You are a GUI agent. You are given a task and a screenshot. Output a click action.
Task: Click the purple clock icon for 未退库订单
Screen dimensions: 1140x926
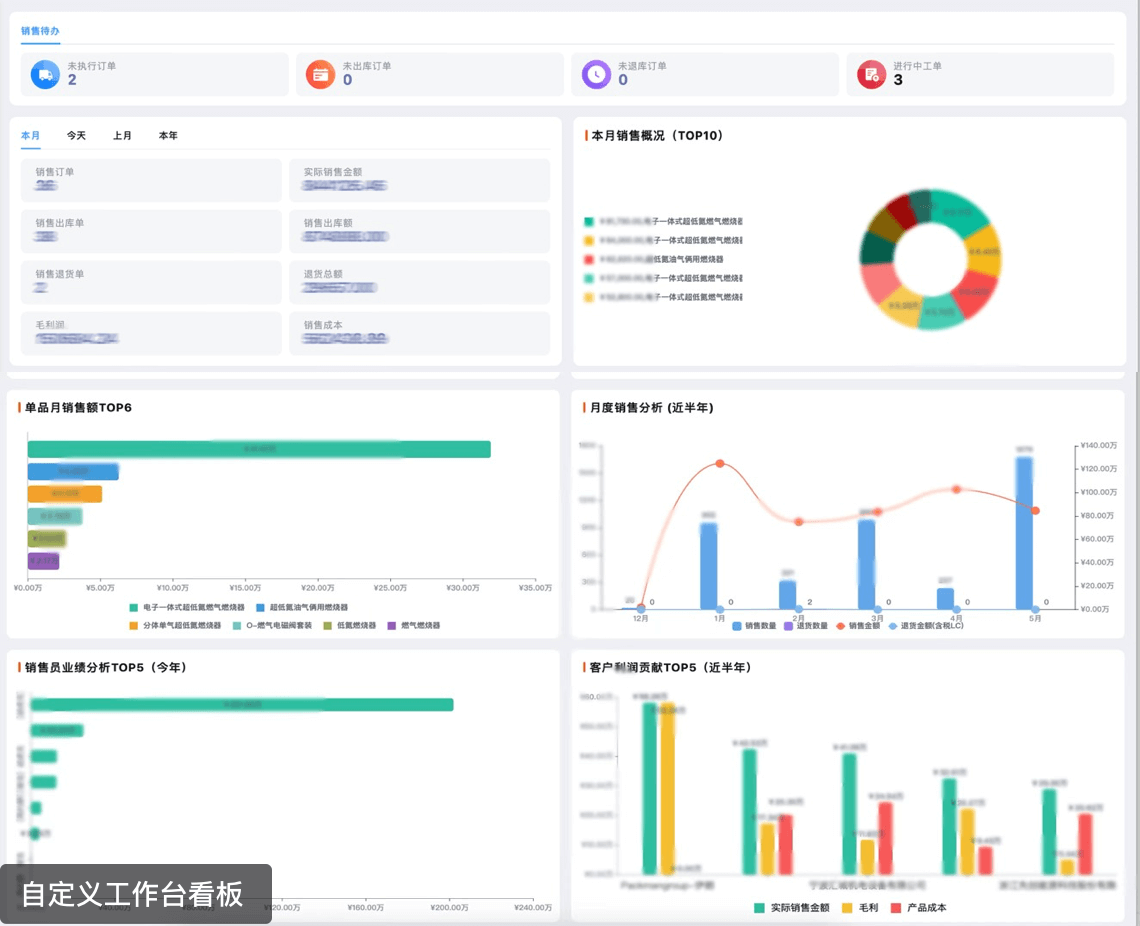[596, 74]
